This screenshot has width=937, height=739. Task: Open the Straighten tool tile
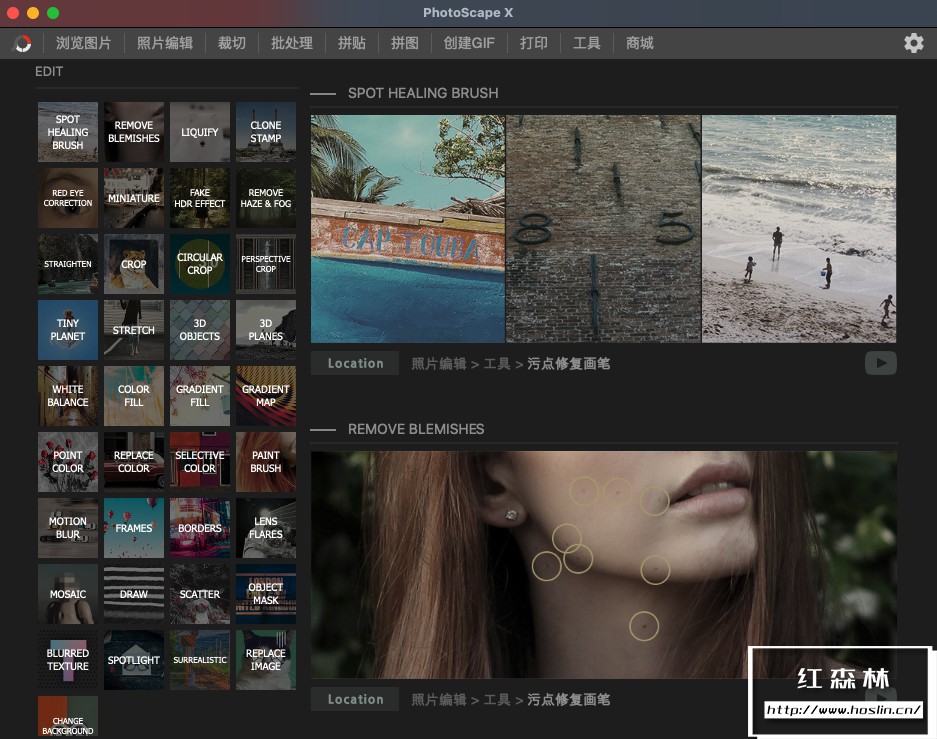(68, 263)
